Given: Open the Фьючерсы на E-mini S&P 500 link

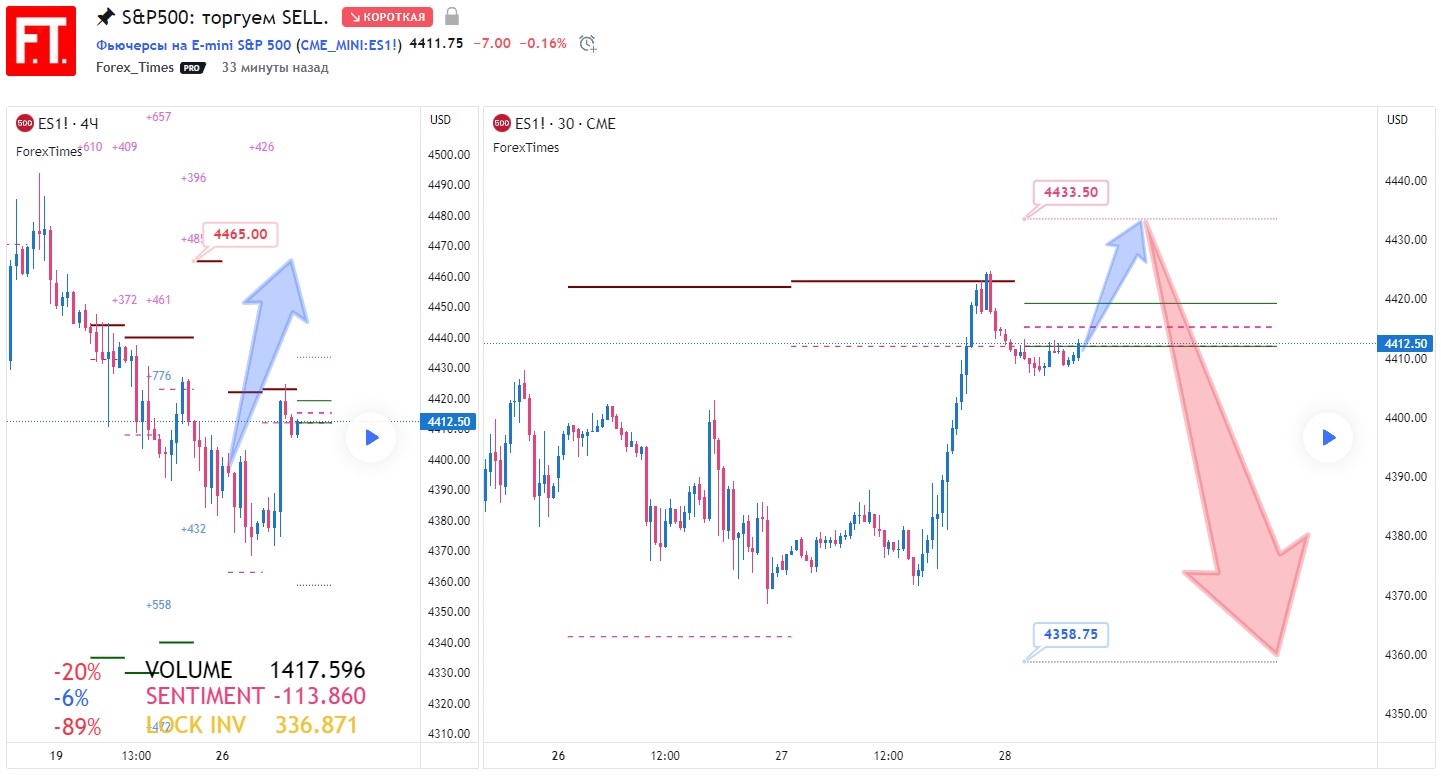Looking at the screenshot, I should point(193,44).
